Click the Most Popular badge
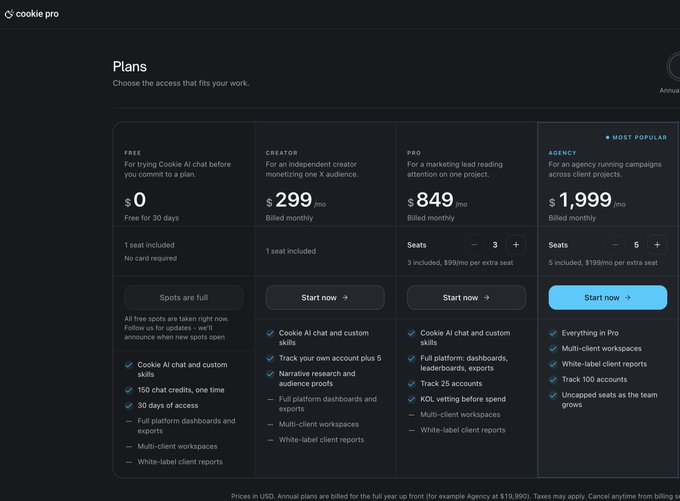The height and width of the screenshot is (501, 680). pyautogui.click(x=636, y=138)
